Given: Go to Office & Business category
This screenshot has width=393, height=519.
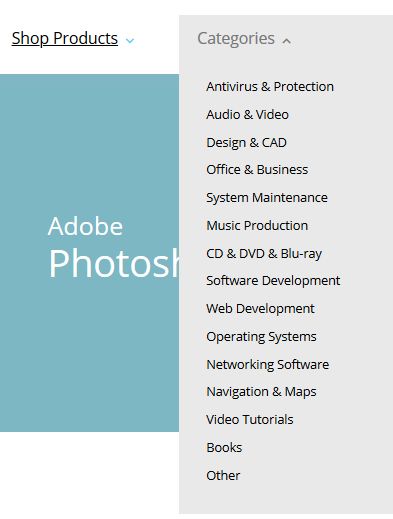Looking at the screenshot, I should pyautogui.click(x=257, y=170).
